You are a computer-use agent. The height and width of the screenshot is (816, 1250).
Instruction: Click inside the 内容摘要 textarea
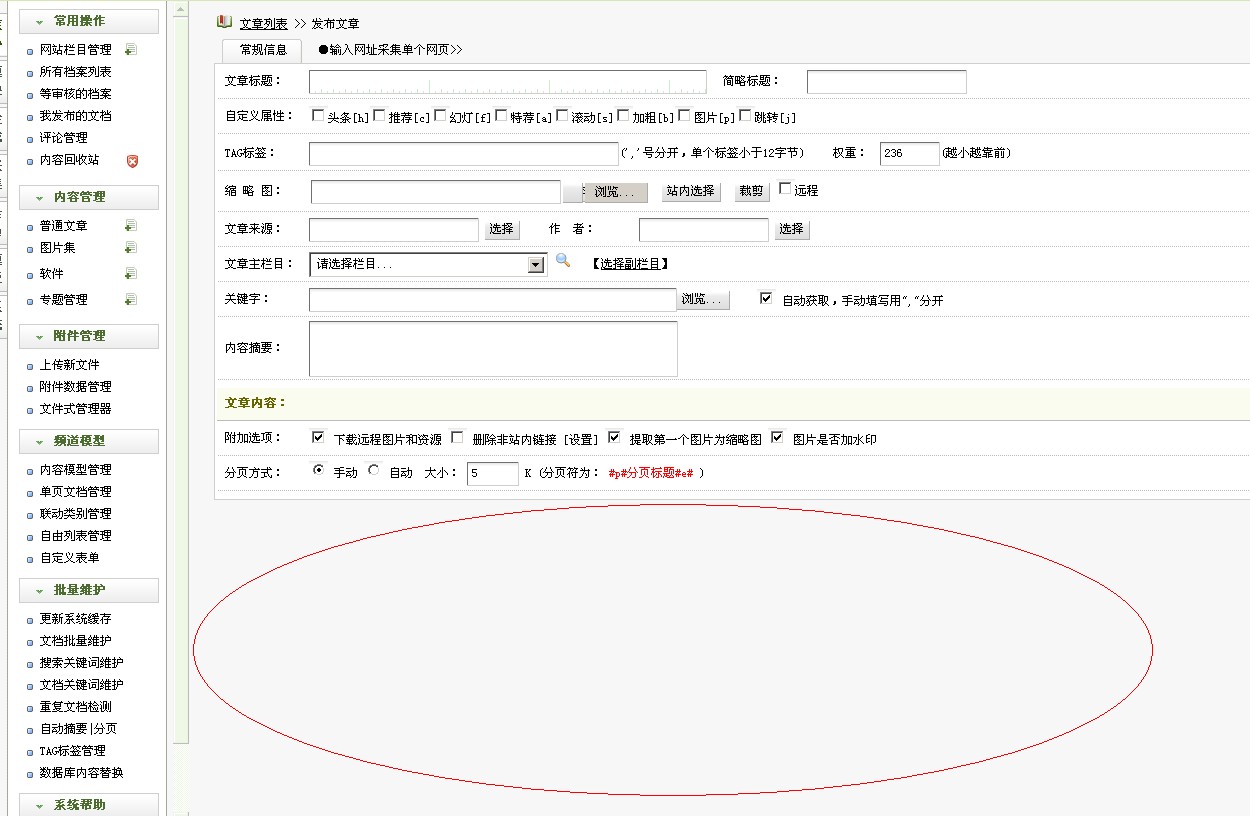(493, 349)
